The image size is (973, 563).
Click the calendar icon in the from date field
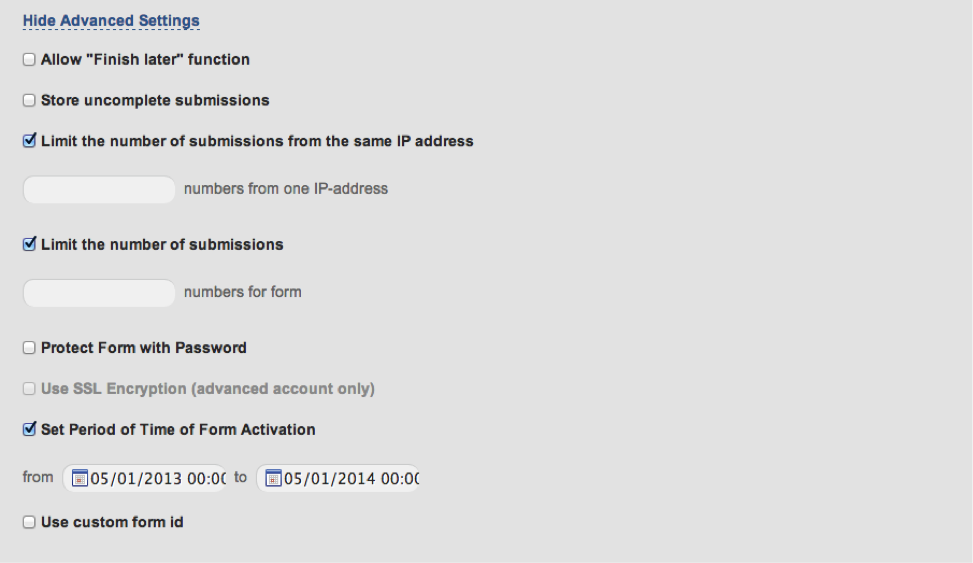(81, 478)
